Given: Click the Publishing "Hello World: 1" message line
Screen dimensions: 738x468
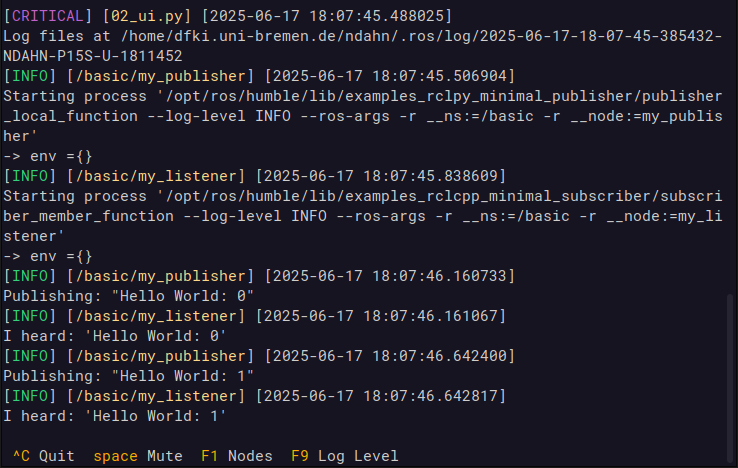Looking at the screenshot, I should [x=128, y=376].
